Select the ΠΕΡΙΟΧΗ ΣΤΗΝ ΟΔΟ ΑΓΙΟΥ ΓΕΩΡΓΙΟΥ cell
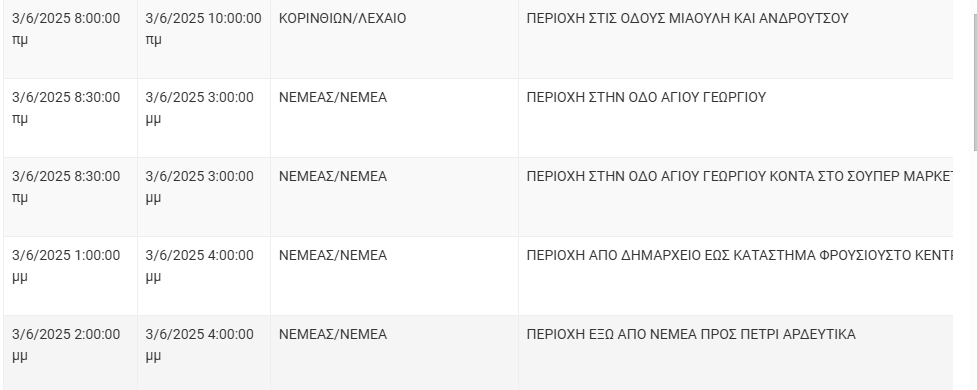 pyautogui.click(x=646, y=98)
